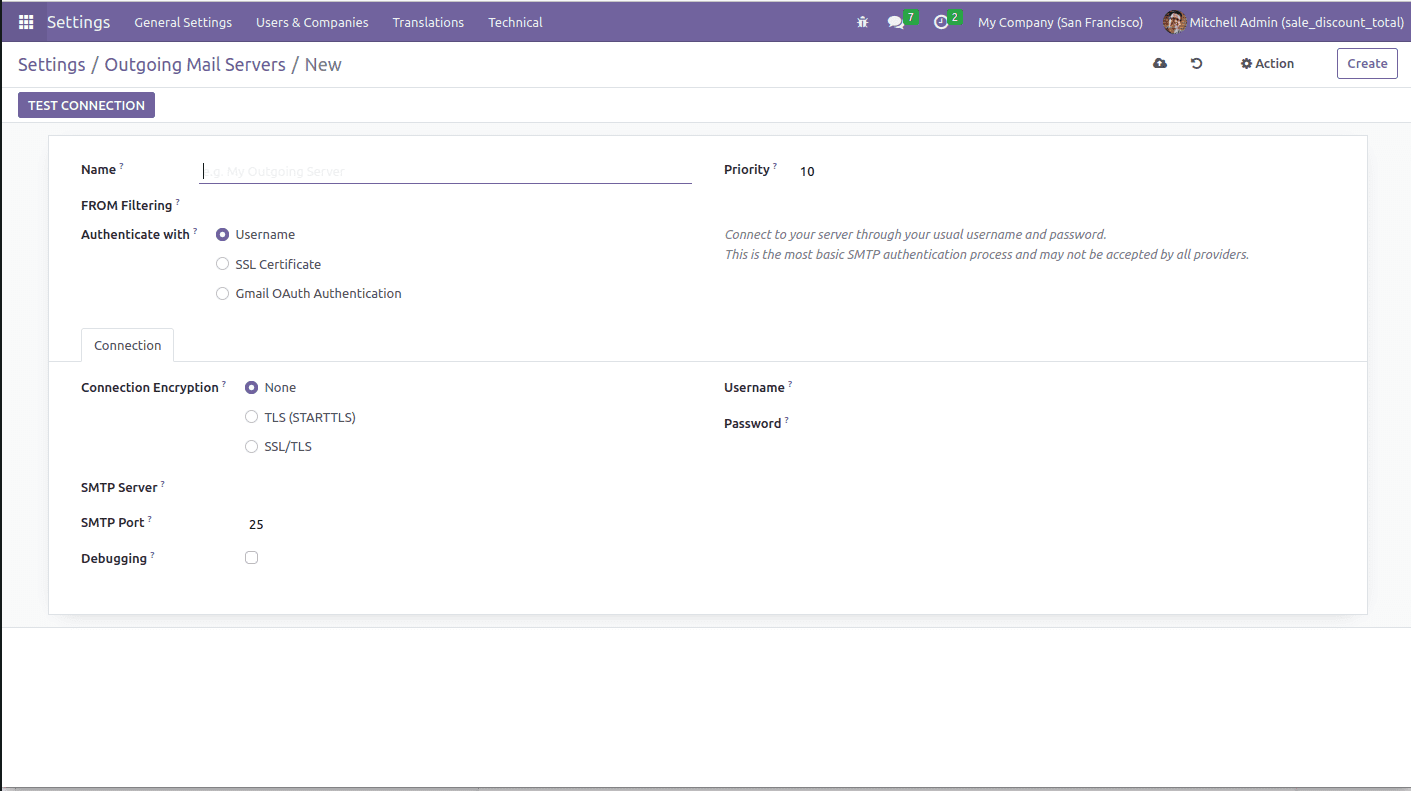Select SSL Certificate authentication option
The image size is (1411, 791).
(x=223, y=264)
